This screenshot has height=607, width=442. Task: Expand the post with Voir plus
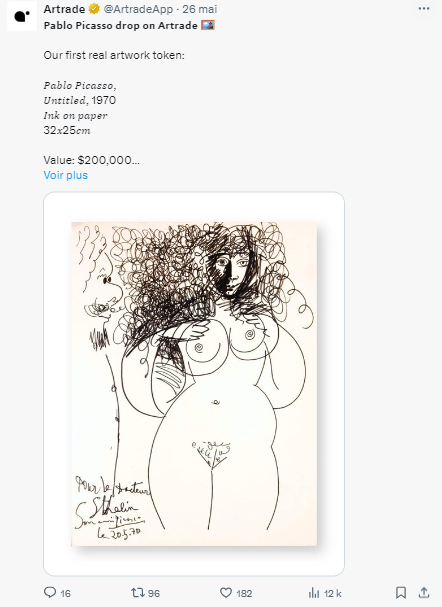point(65,175)
